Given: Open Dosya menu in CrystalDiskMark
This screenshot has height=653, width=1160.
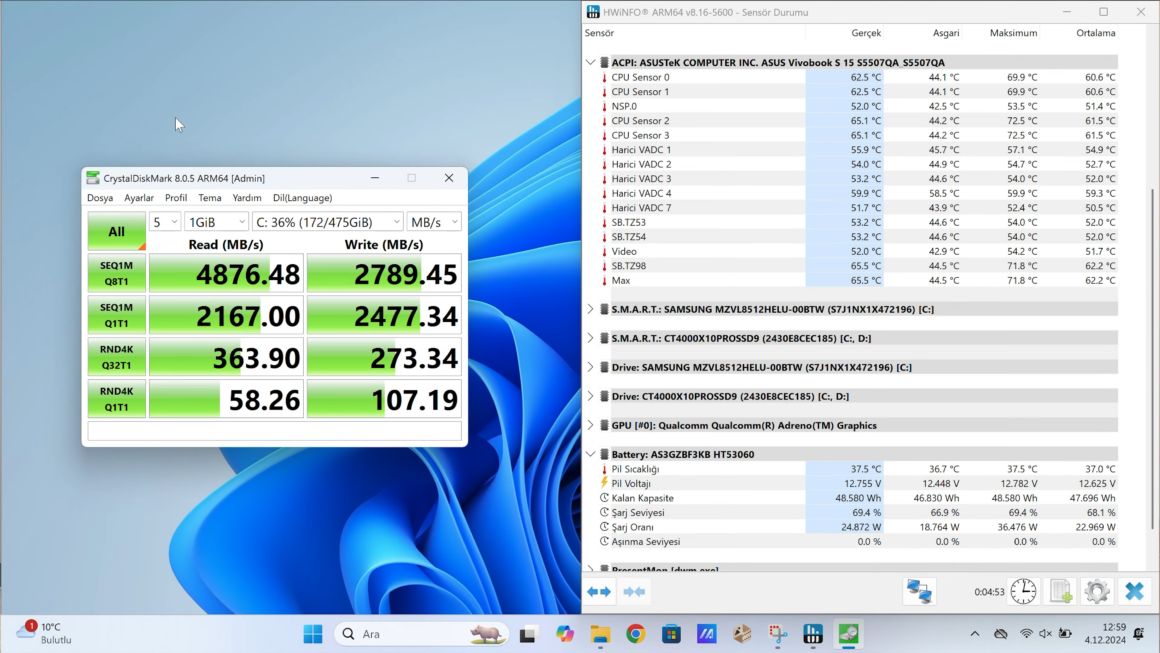Looking at the screenshot, I should click(x=100, y=197).
